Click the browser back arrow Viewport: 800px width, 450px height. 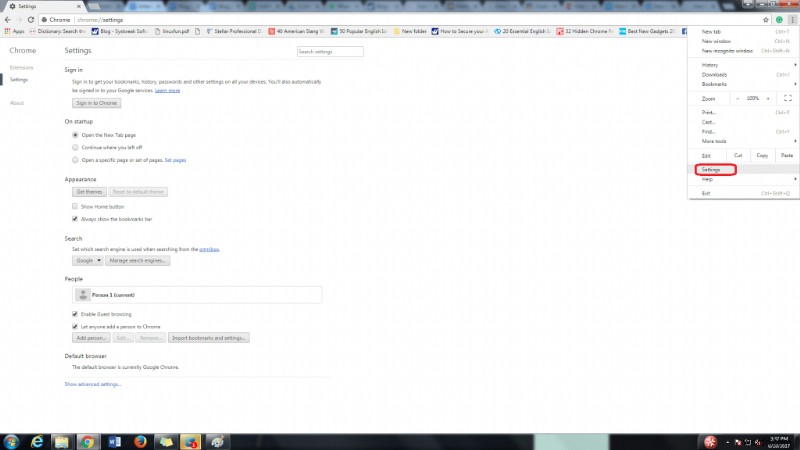(x=8, y=20)
